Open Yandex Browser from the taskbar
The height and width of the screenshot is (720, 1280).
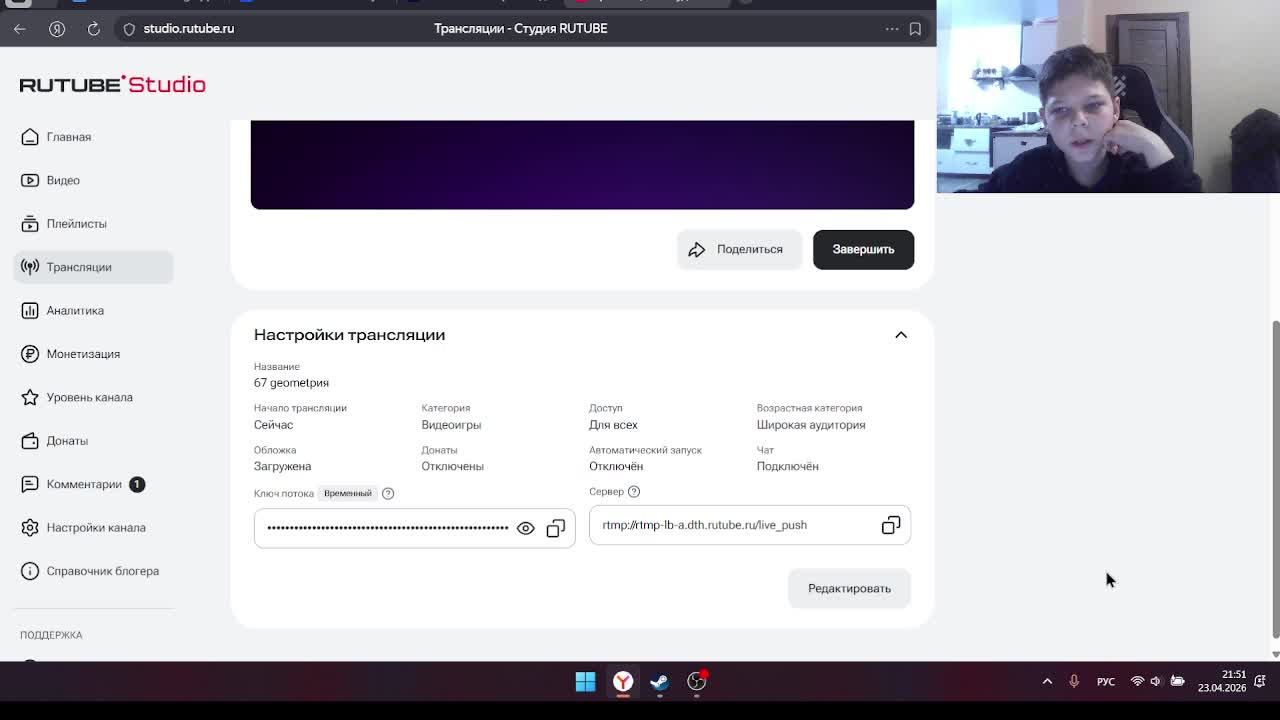[x=623, y=682]
